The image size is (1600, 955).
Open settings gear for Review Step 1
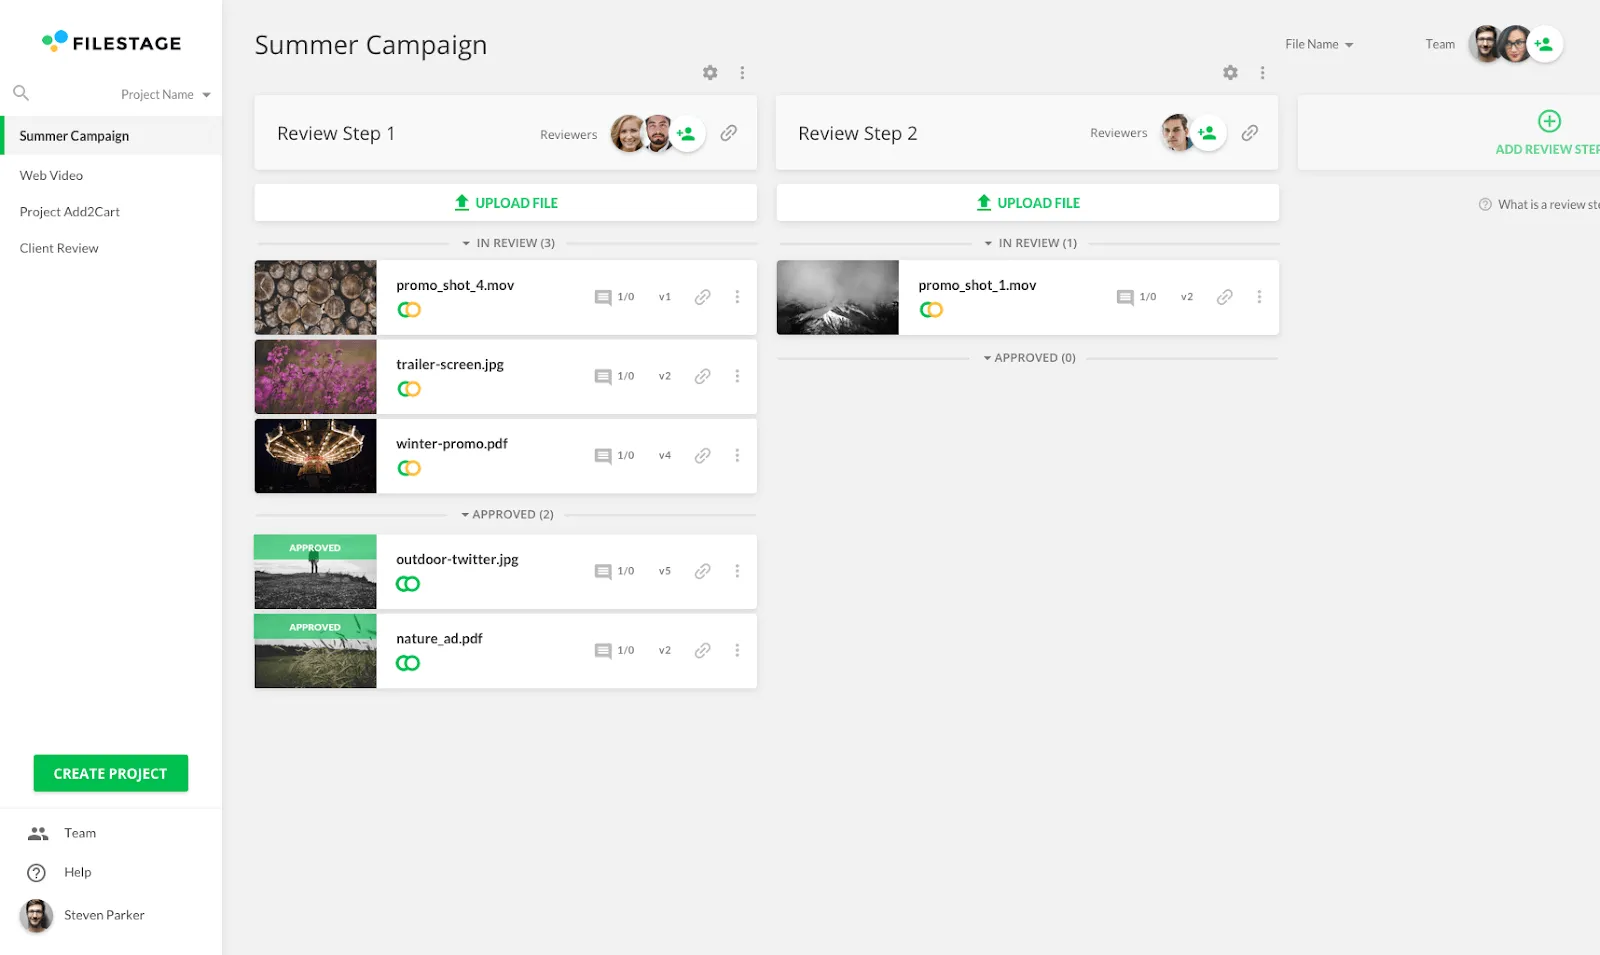point(710,73)
